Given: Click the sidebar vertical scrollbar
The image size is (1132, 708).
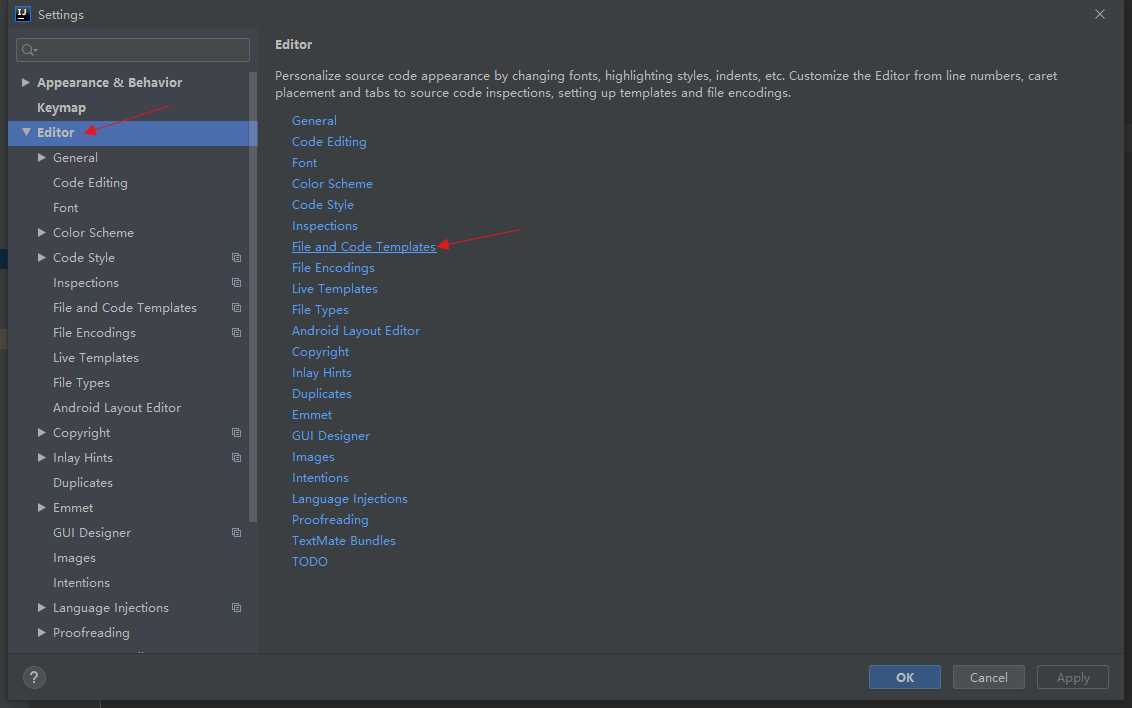Looking at the screenshot, I should pyautogui.click(x=253, y=330).
